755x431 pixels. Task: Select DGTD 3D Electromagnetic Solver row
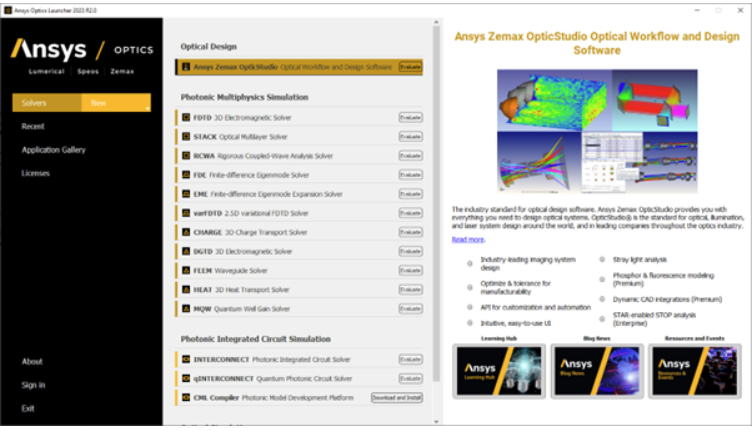pos(299,251)
